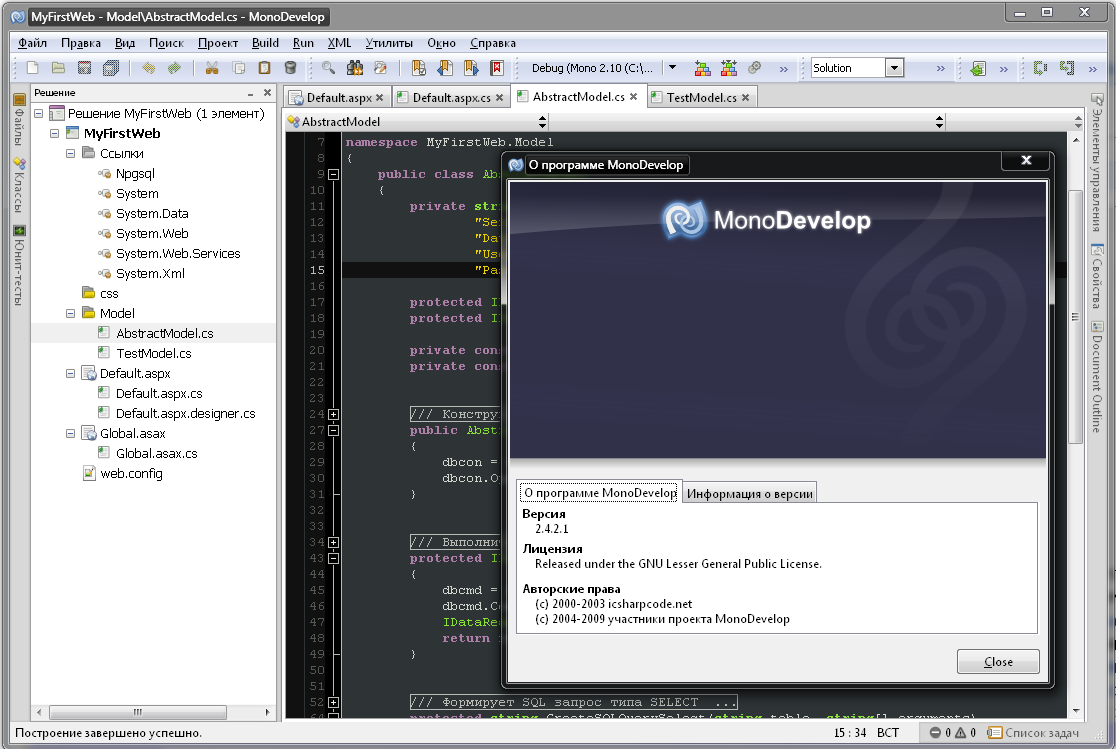Click the New File toolbar icon
Screen dimensions: 1116x749
click(x=33, y=68)
